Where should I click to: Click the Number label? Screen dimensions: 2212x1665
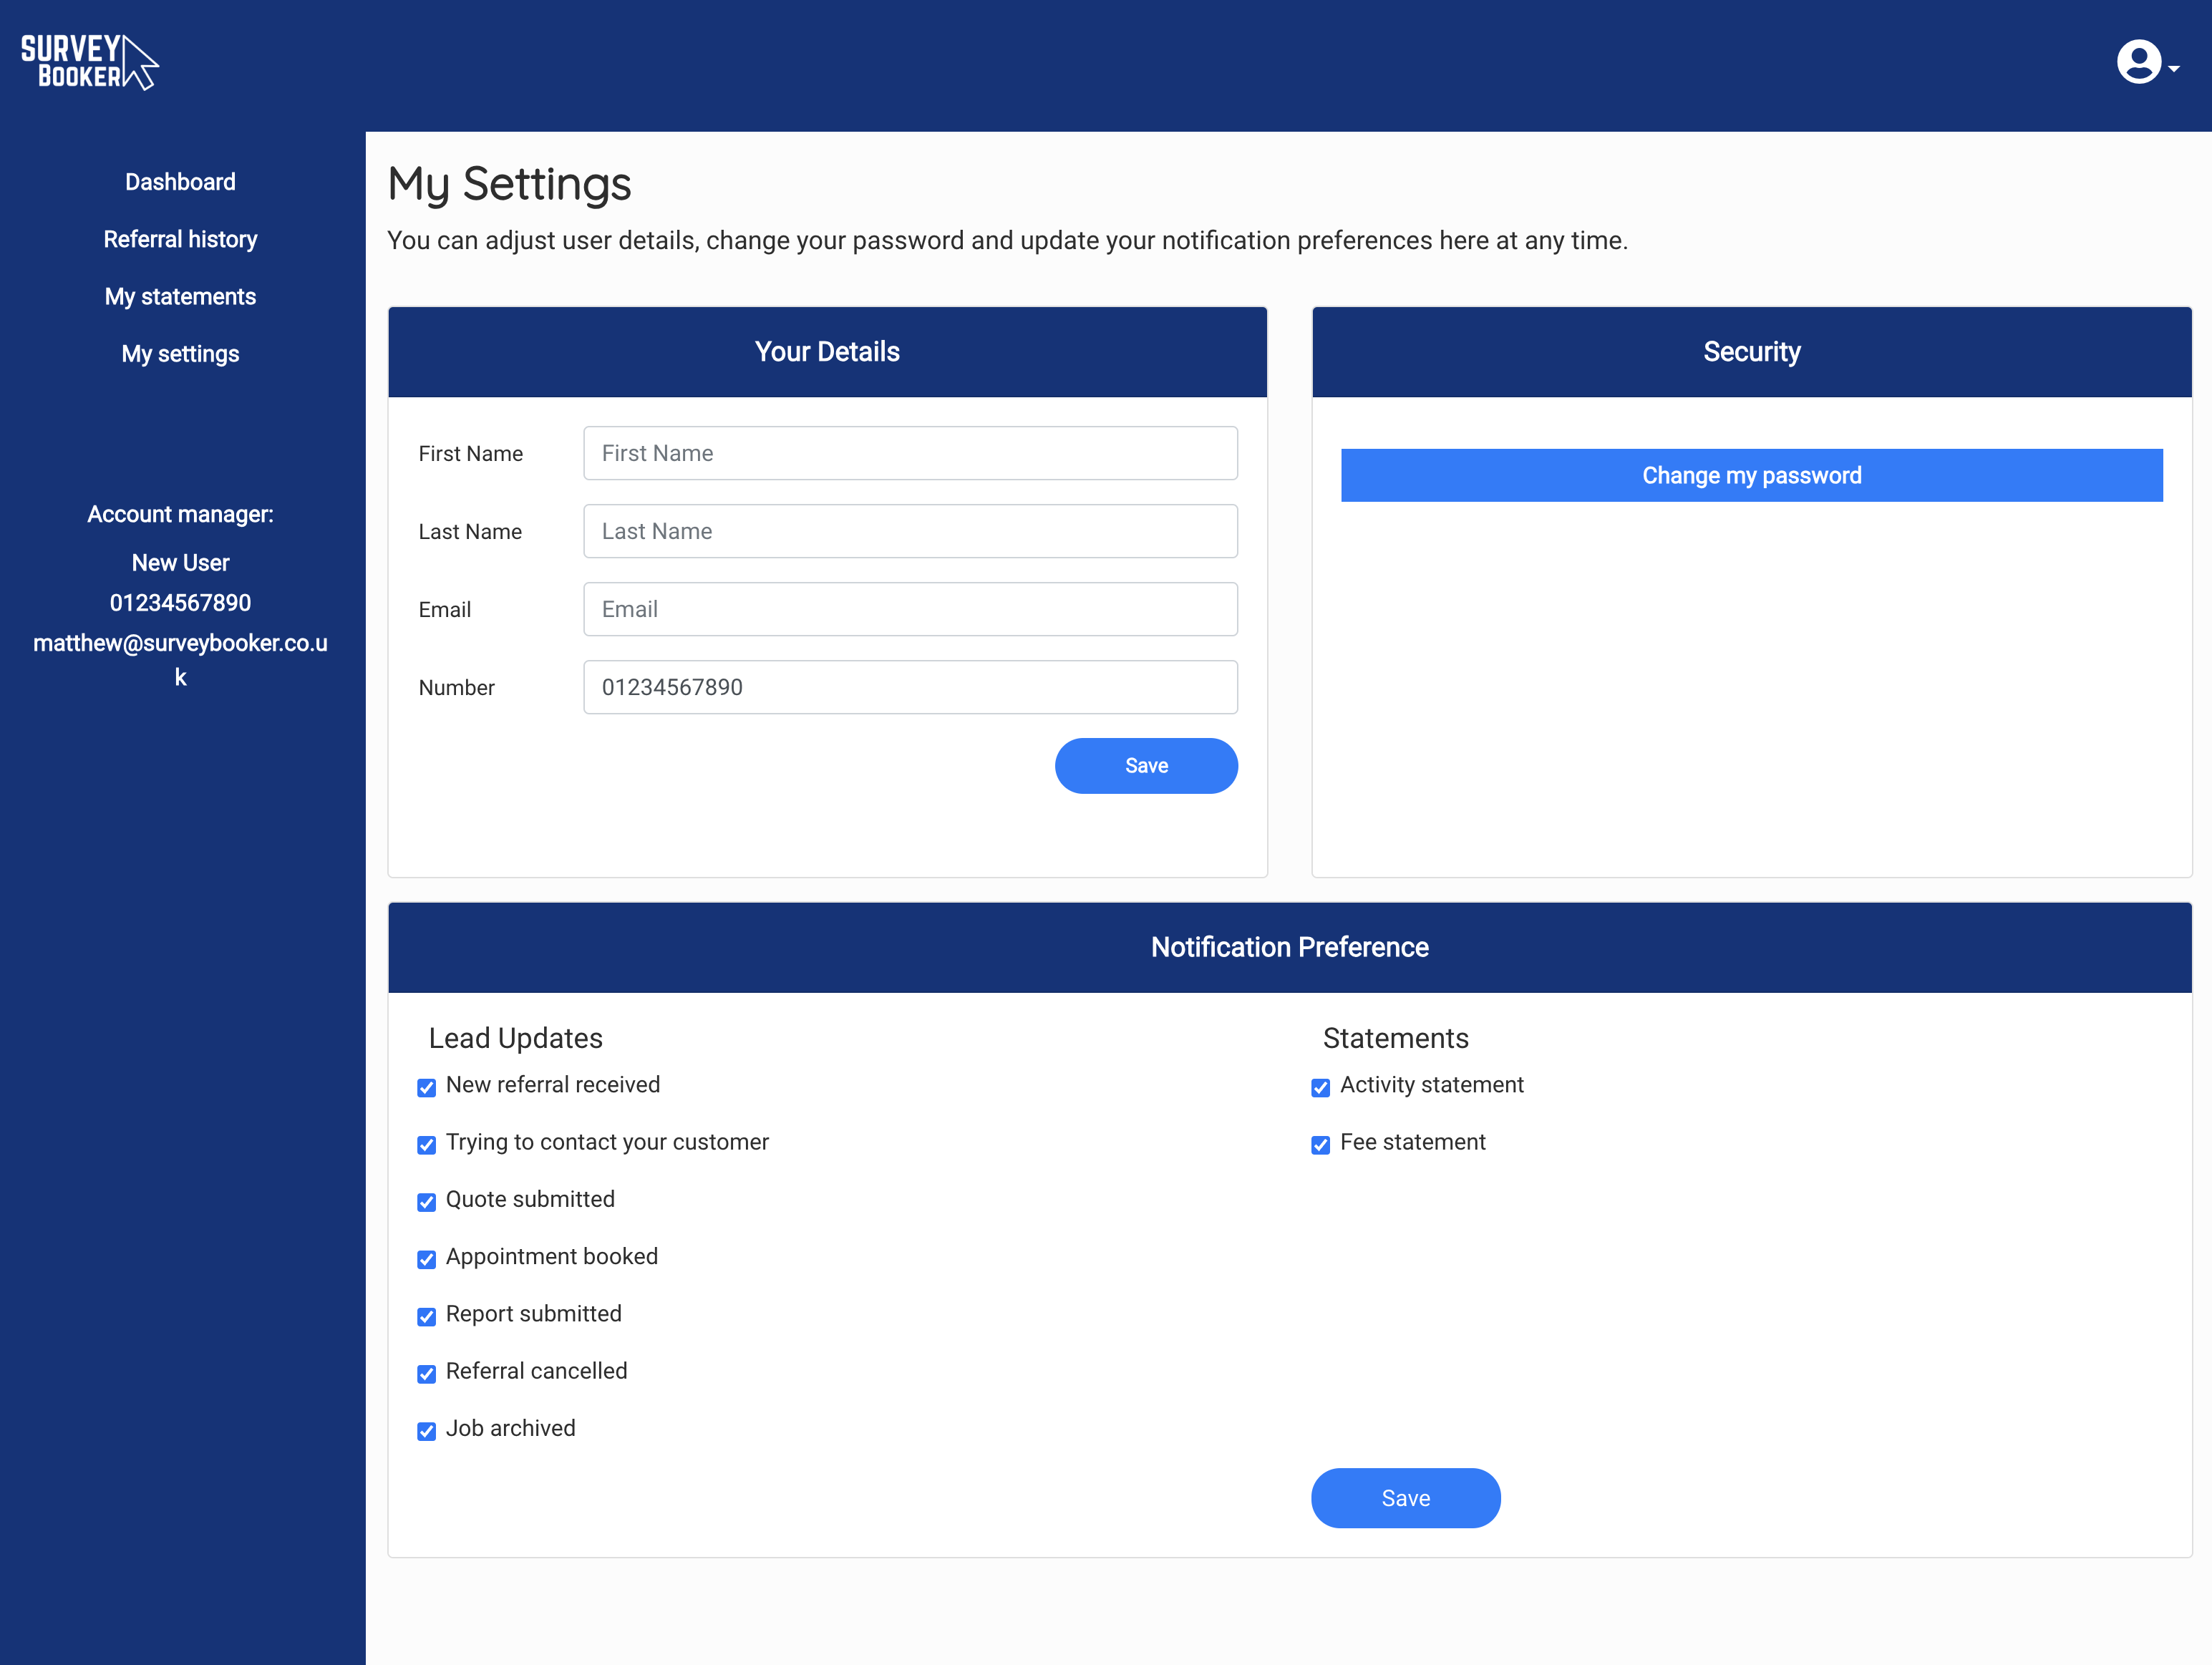[456, 688]
